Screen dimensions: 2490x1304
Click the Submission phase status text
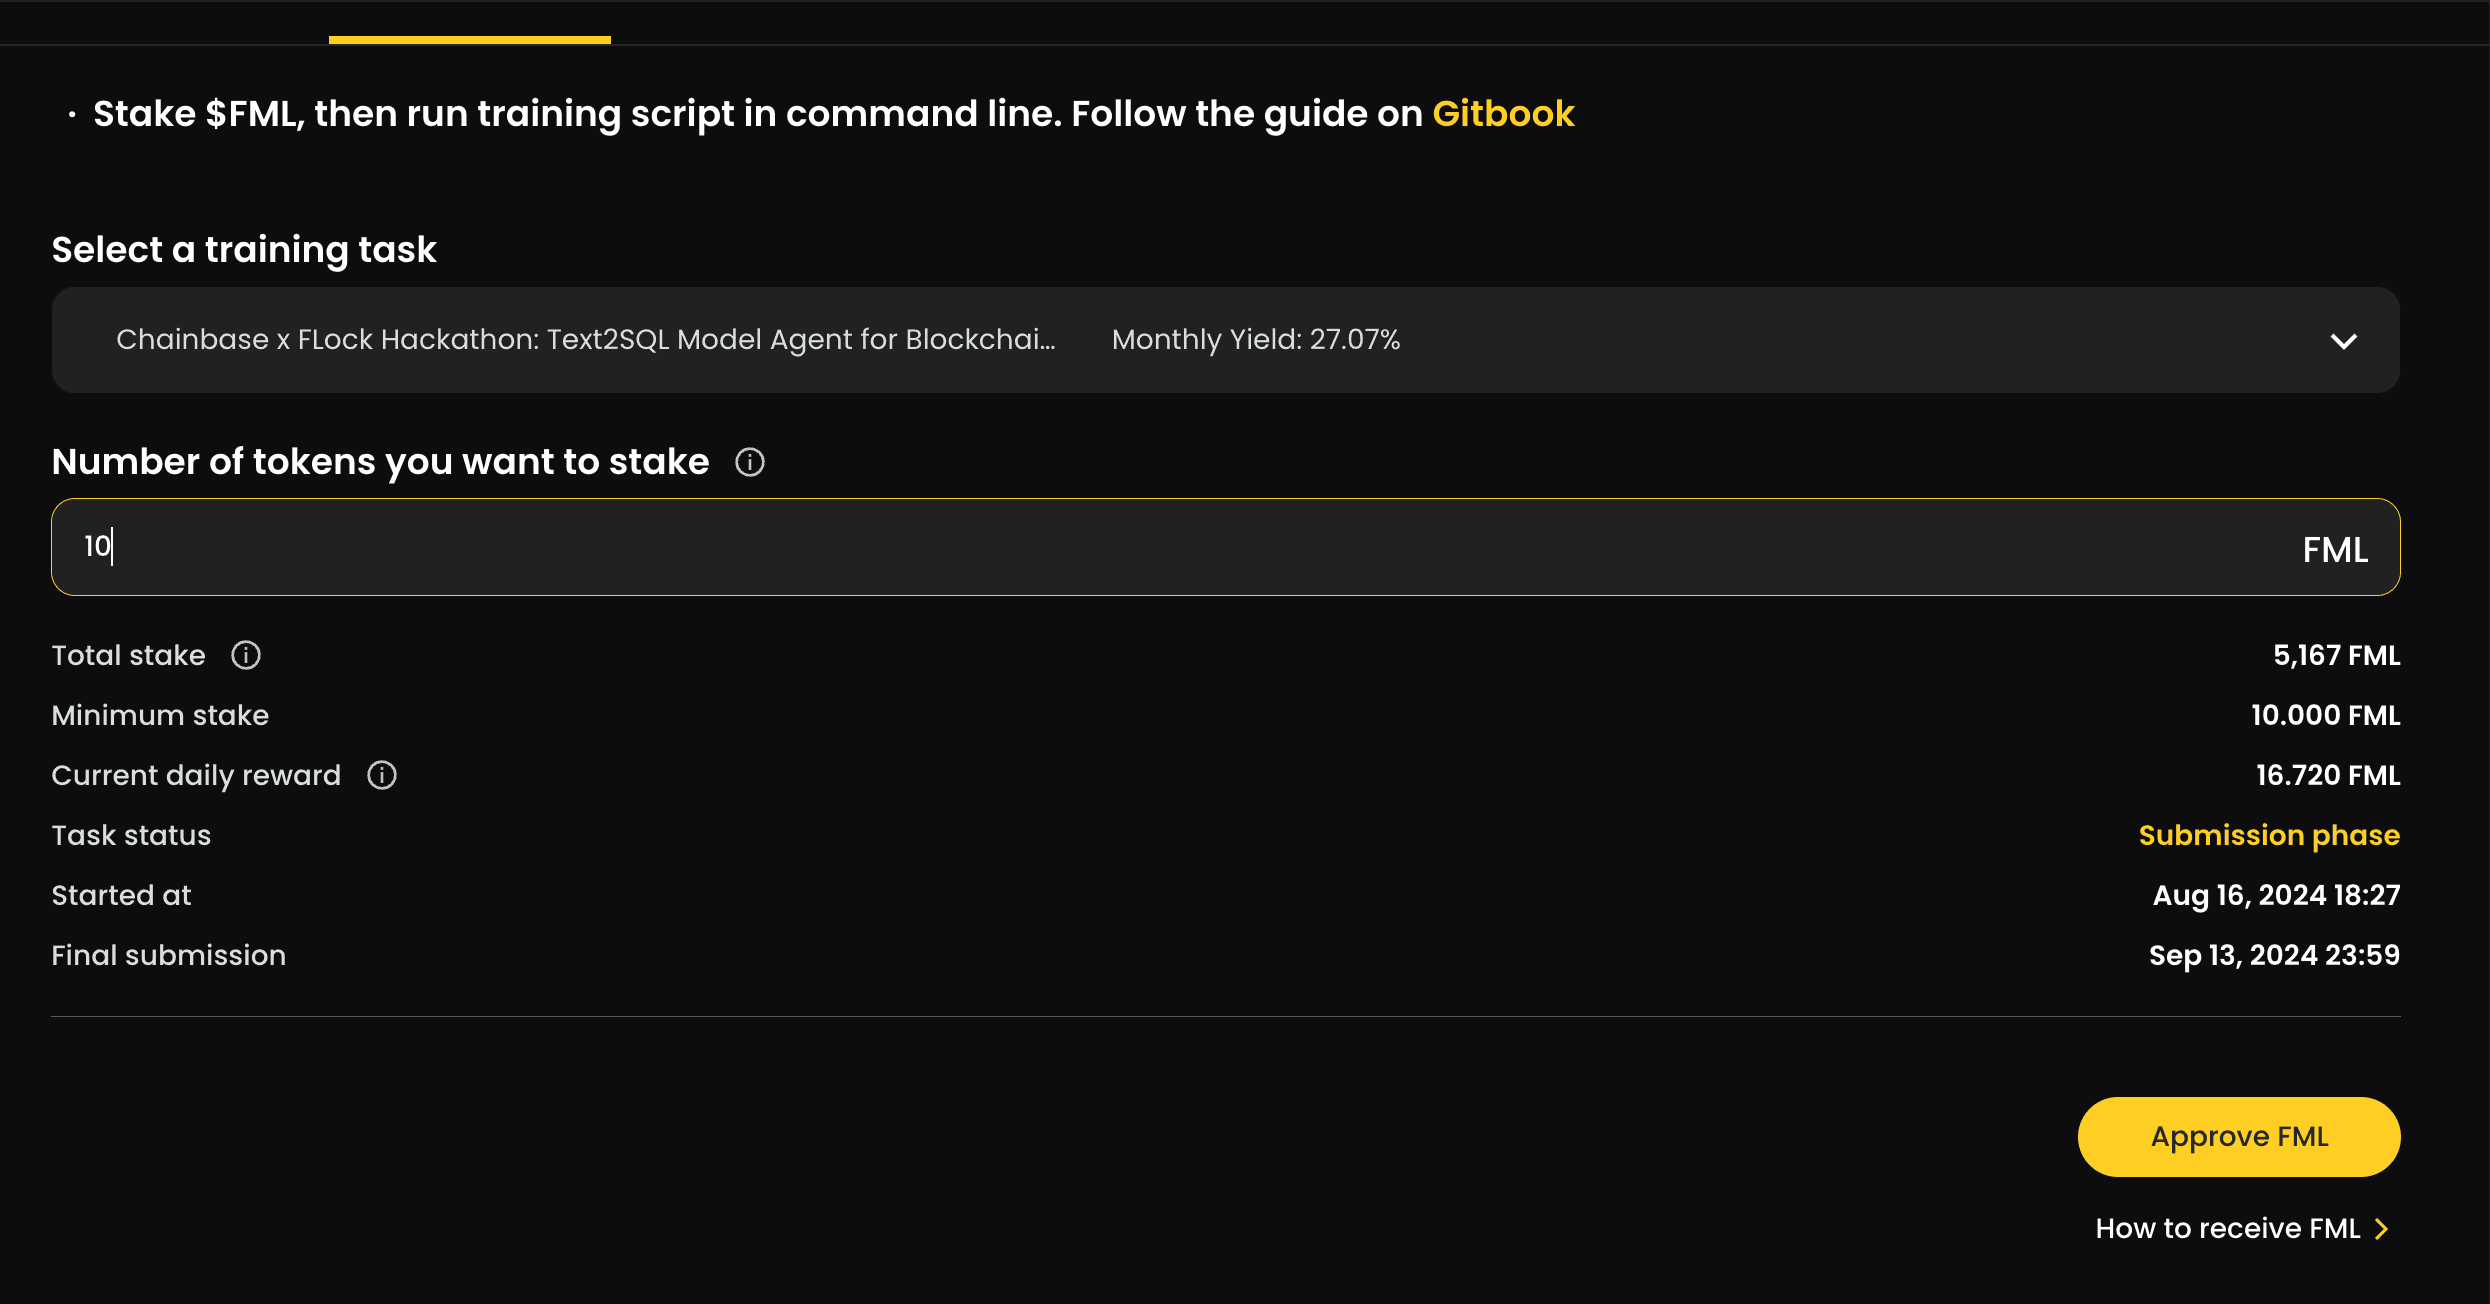coord(2269,835)
